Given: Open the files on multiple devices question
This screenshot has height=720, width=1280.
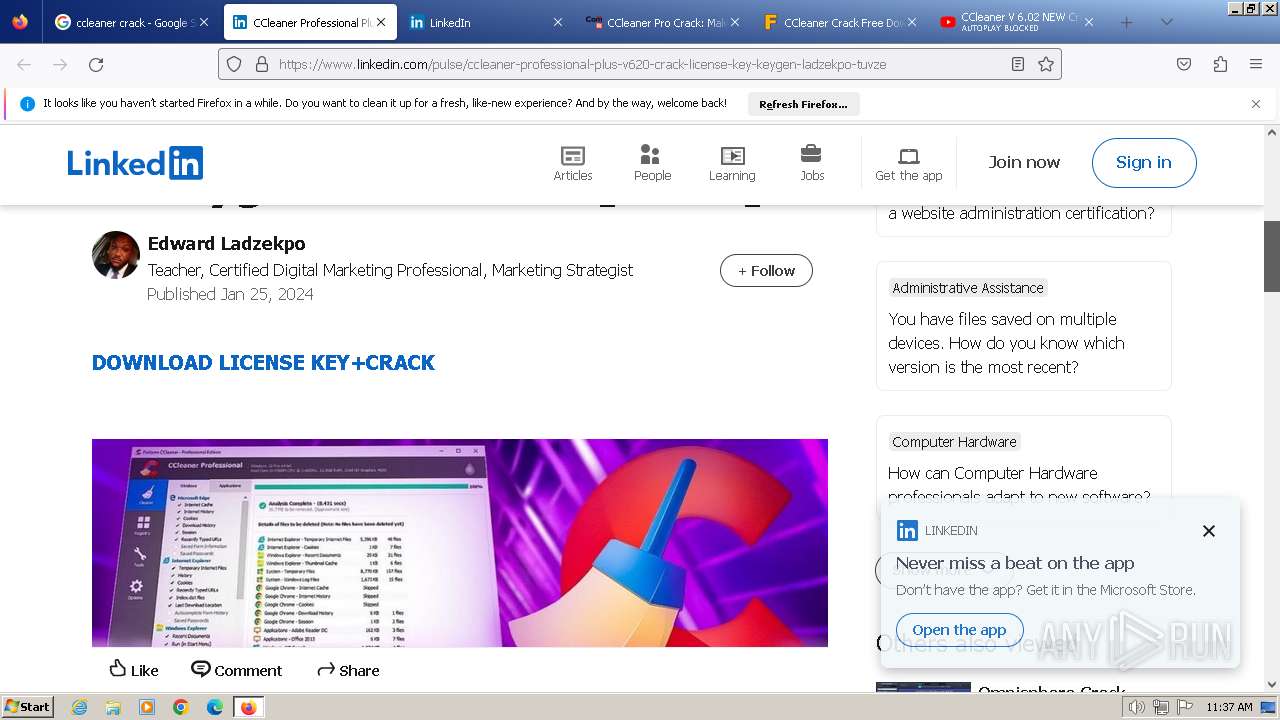Looking at the screenshot, I should point(1006,343).
